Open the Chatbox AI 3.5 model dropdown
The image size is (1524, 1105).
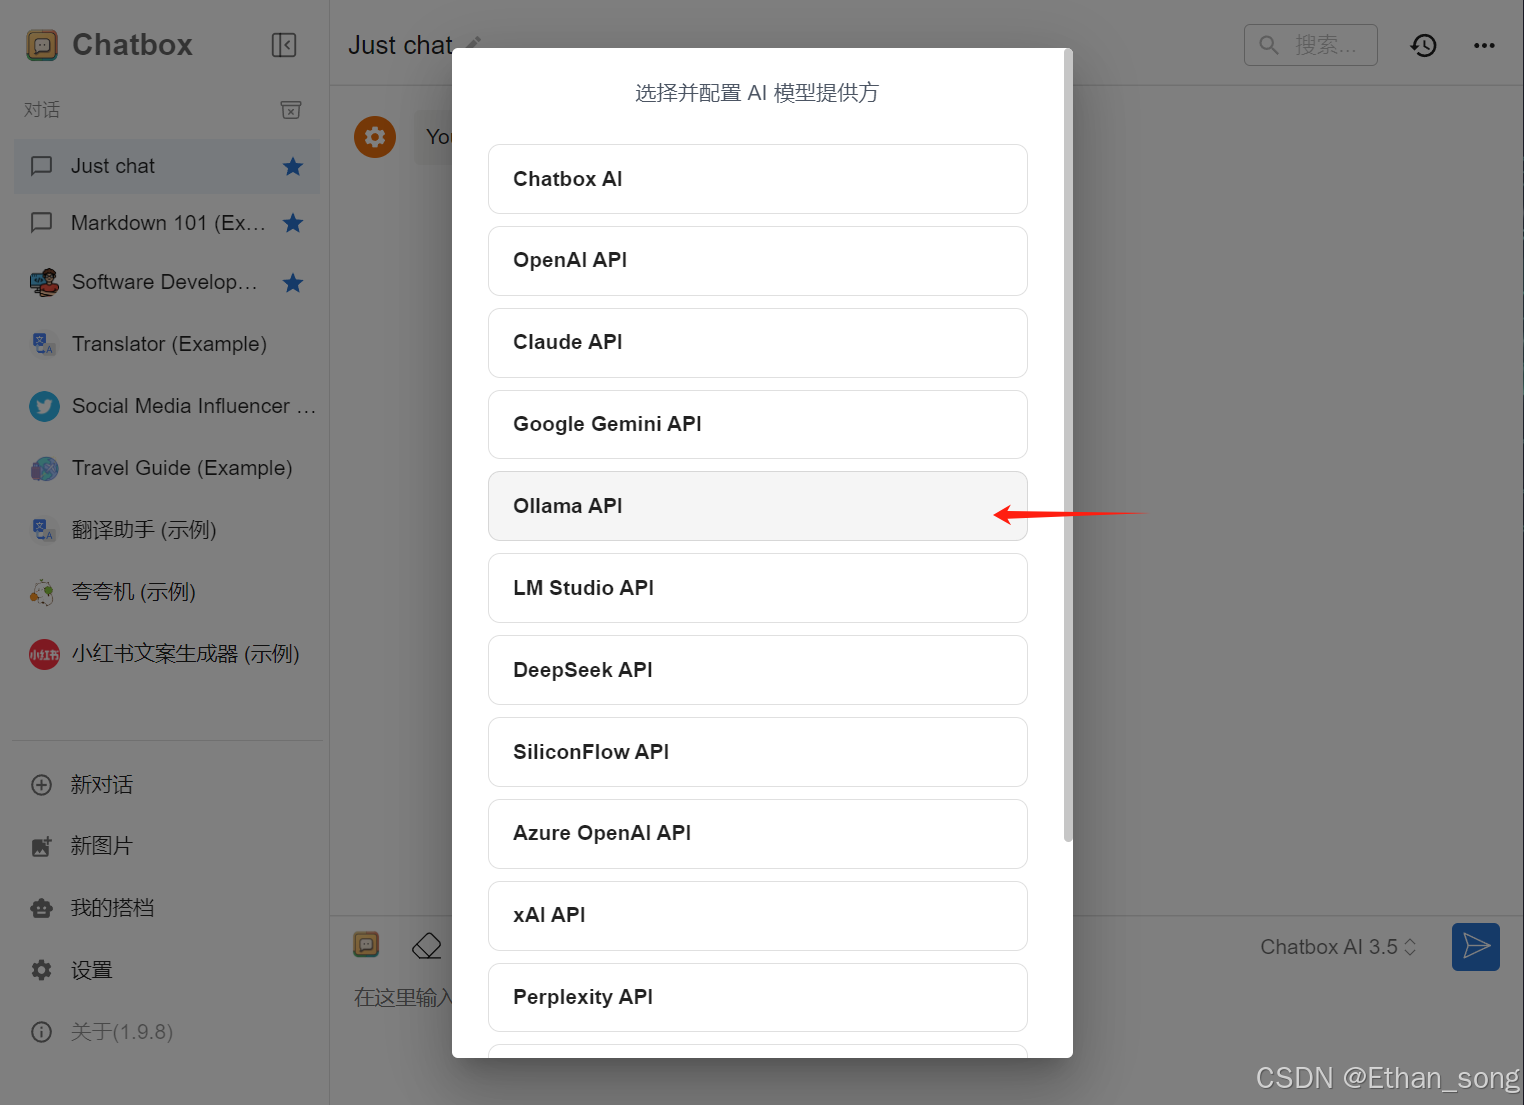point(1338,947)
